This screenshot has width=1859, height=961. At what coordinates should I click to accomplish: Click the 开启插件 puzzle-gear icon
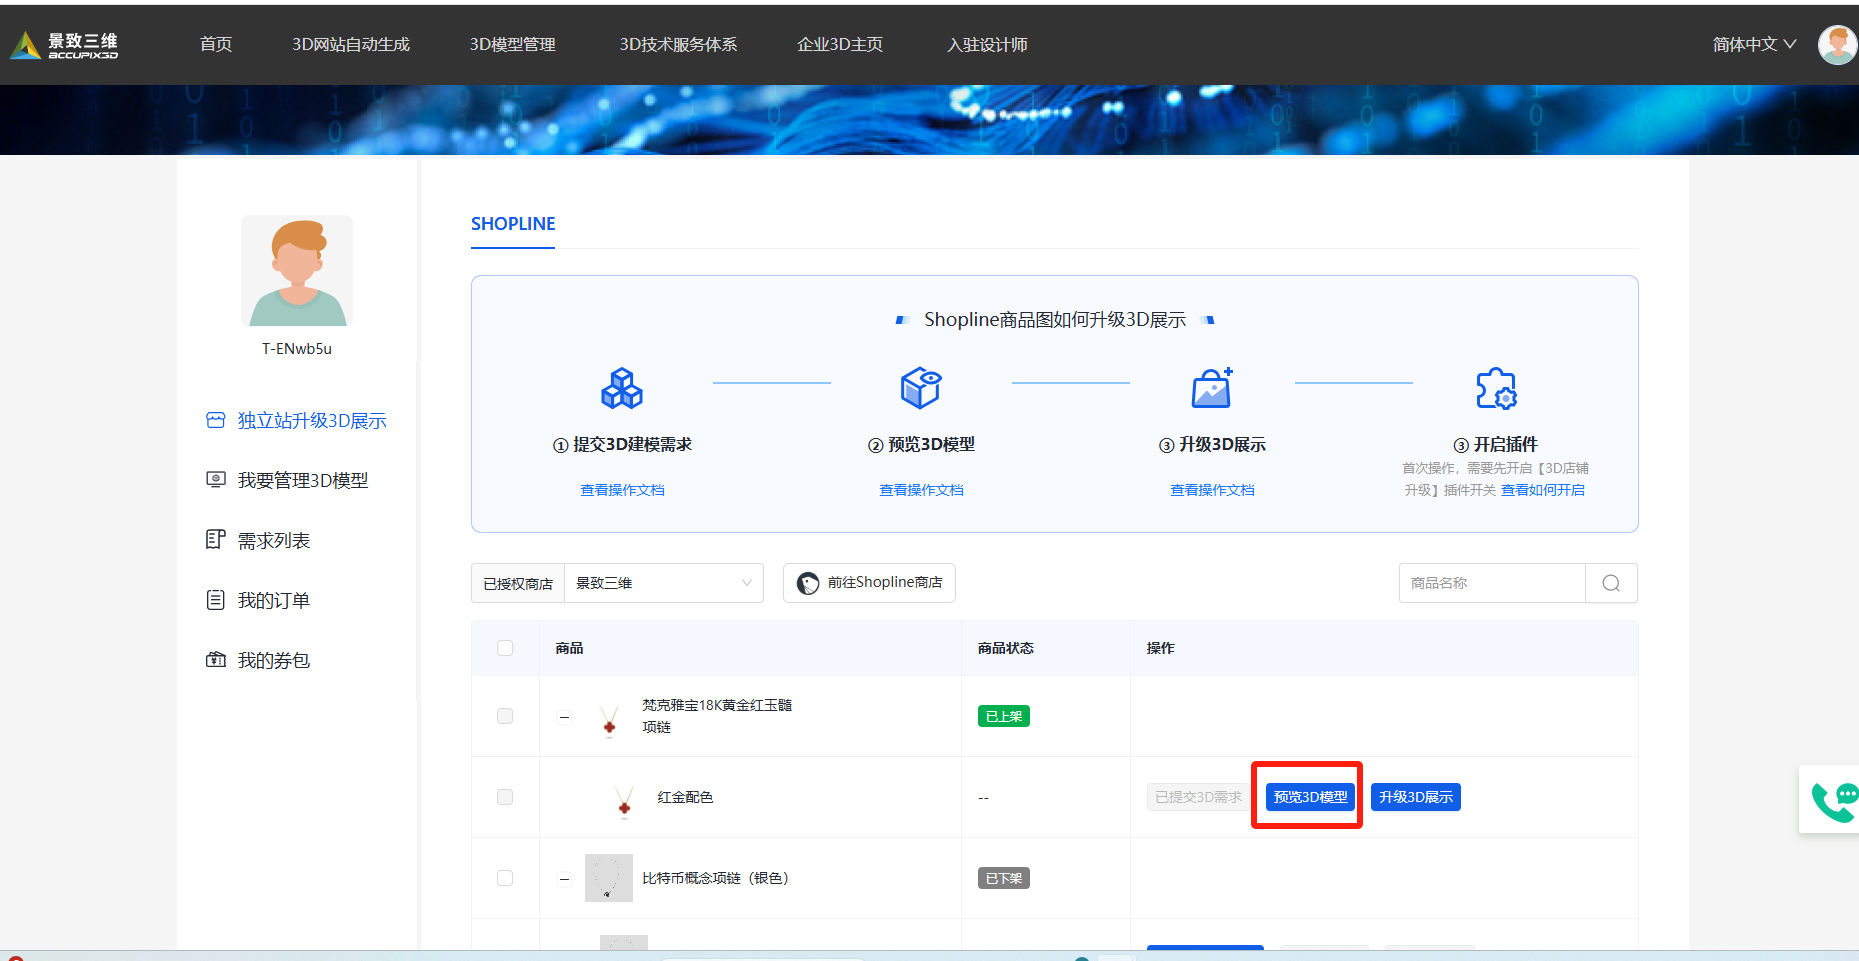1496,388
